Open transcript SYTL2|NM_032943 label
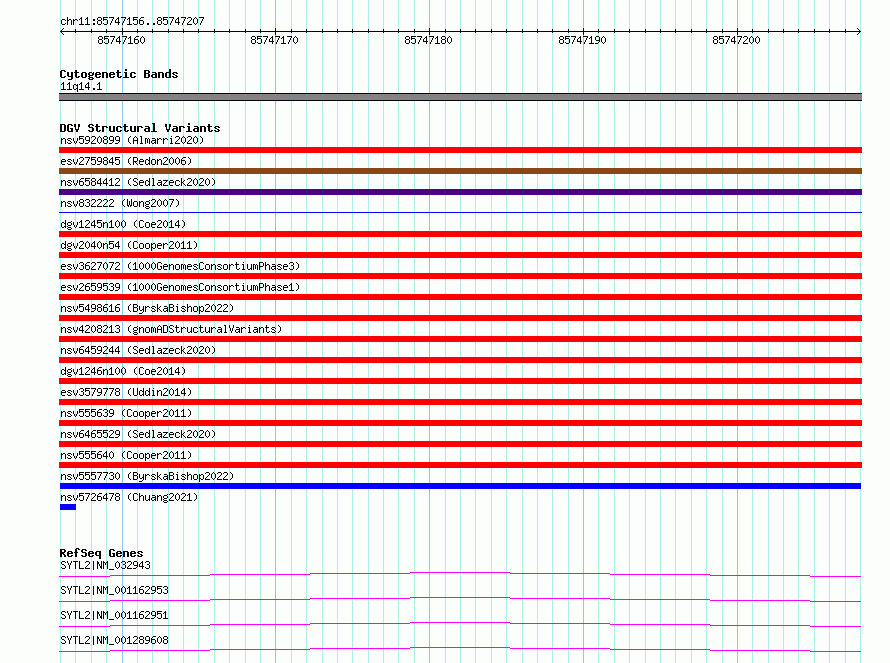The width and height of the screenshot is (890, 663). point(106,565)
